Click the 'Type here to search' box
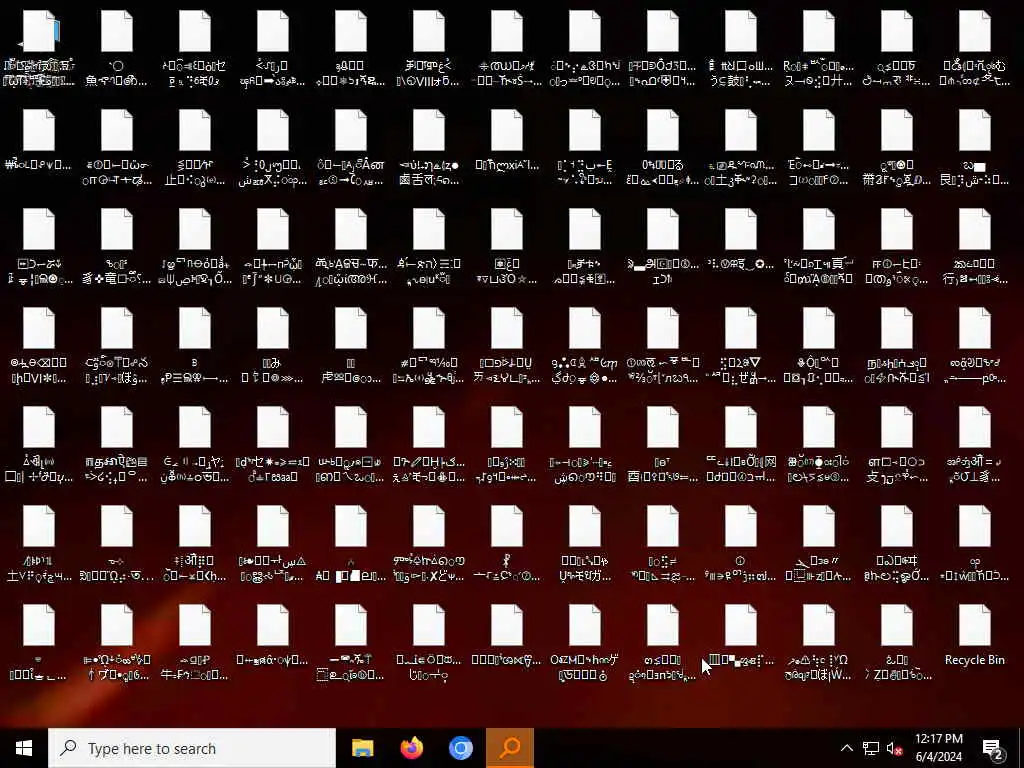 pyautogui.click(x=192, y=748)
